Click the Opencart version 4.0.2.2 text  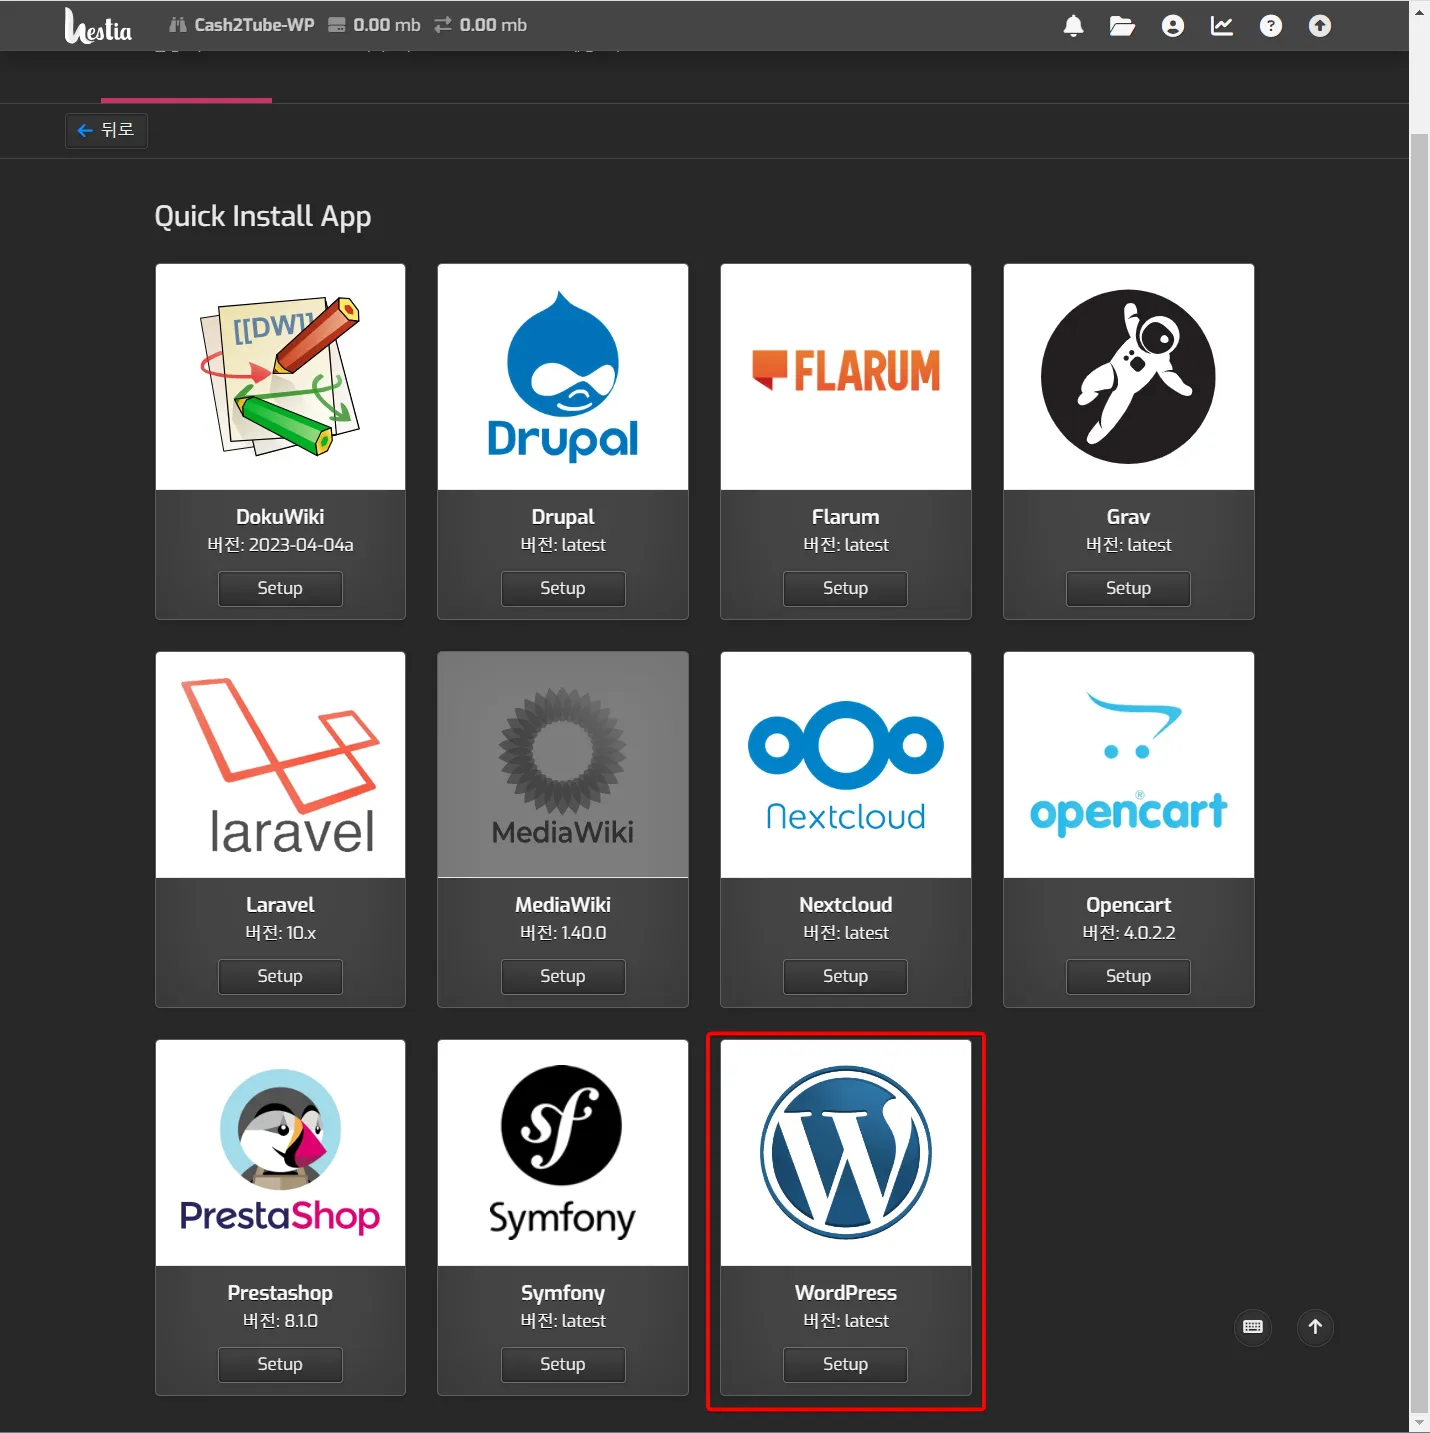(1128, 933)
